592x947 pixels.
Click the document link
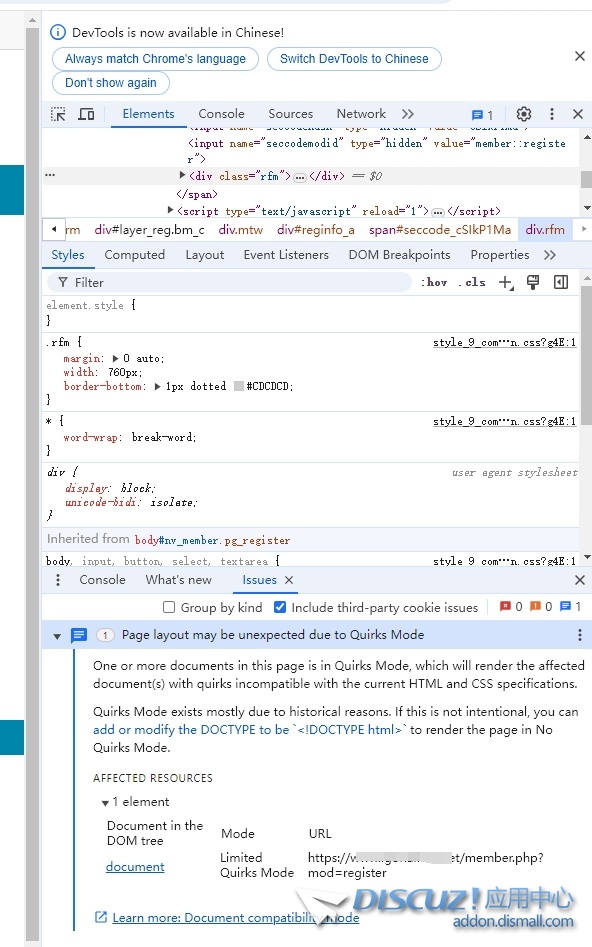click(135, 867)
